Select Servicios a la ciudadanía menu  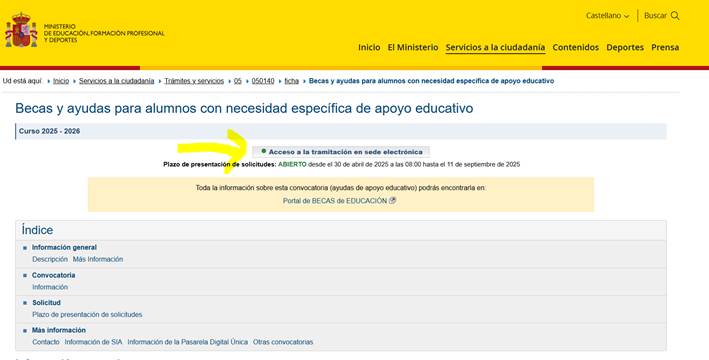[x=495, y=47]
